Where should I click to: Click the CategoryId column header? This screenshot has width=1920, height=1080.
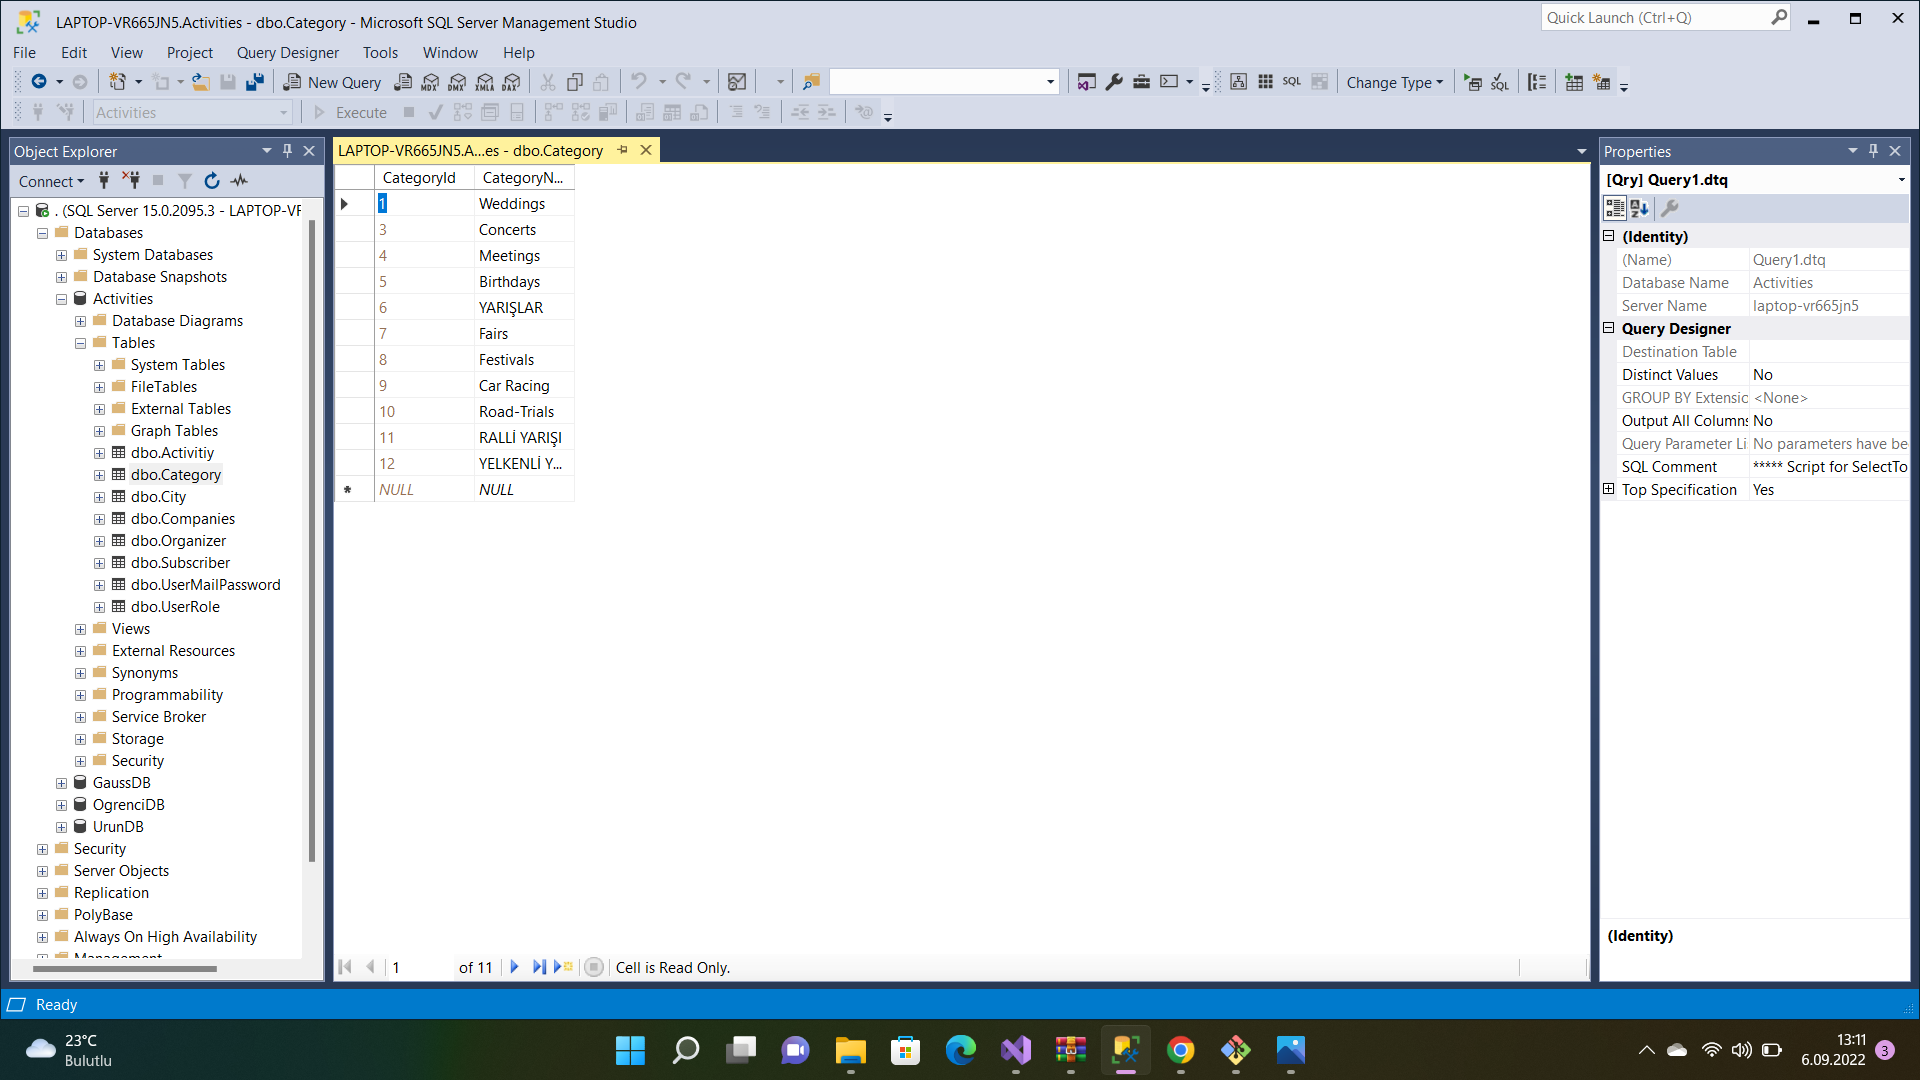[424, 178]
